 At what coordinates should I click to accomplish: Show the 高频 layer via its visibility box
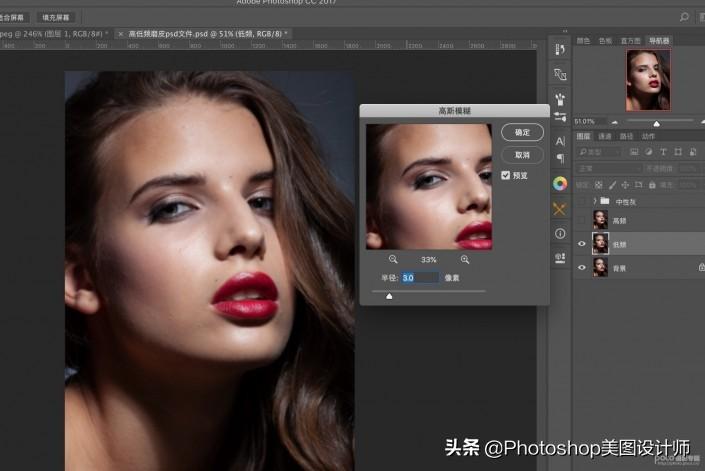[583, 220]
